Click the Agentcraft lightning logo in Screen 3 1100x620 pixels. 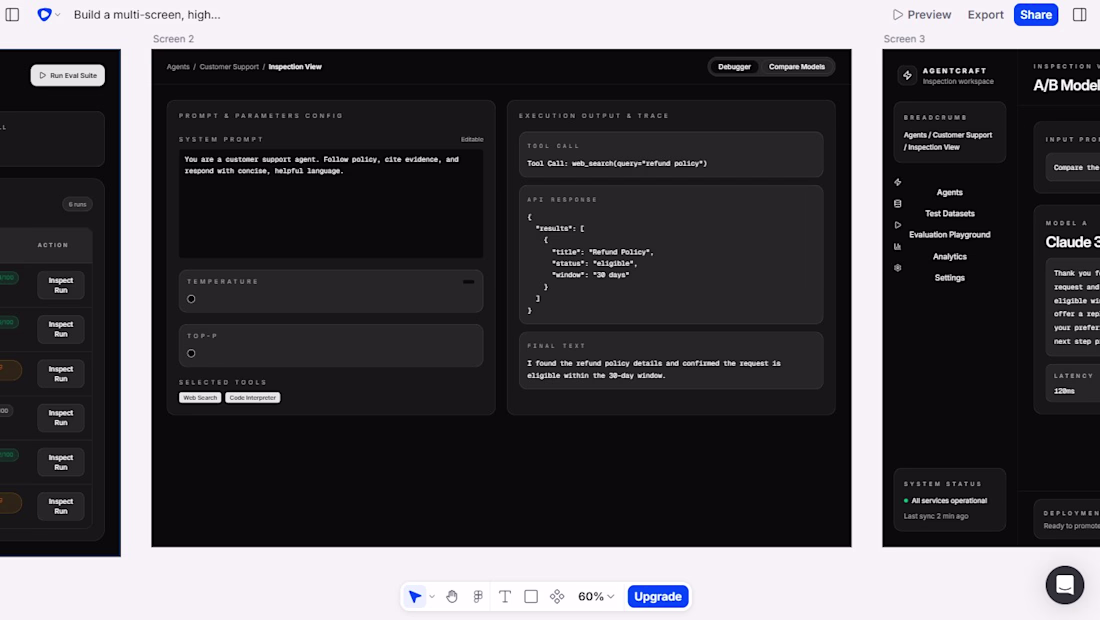pos(906,75)
